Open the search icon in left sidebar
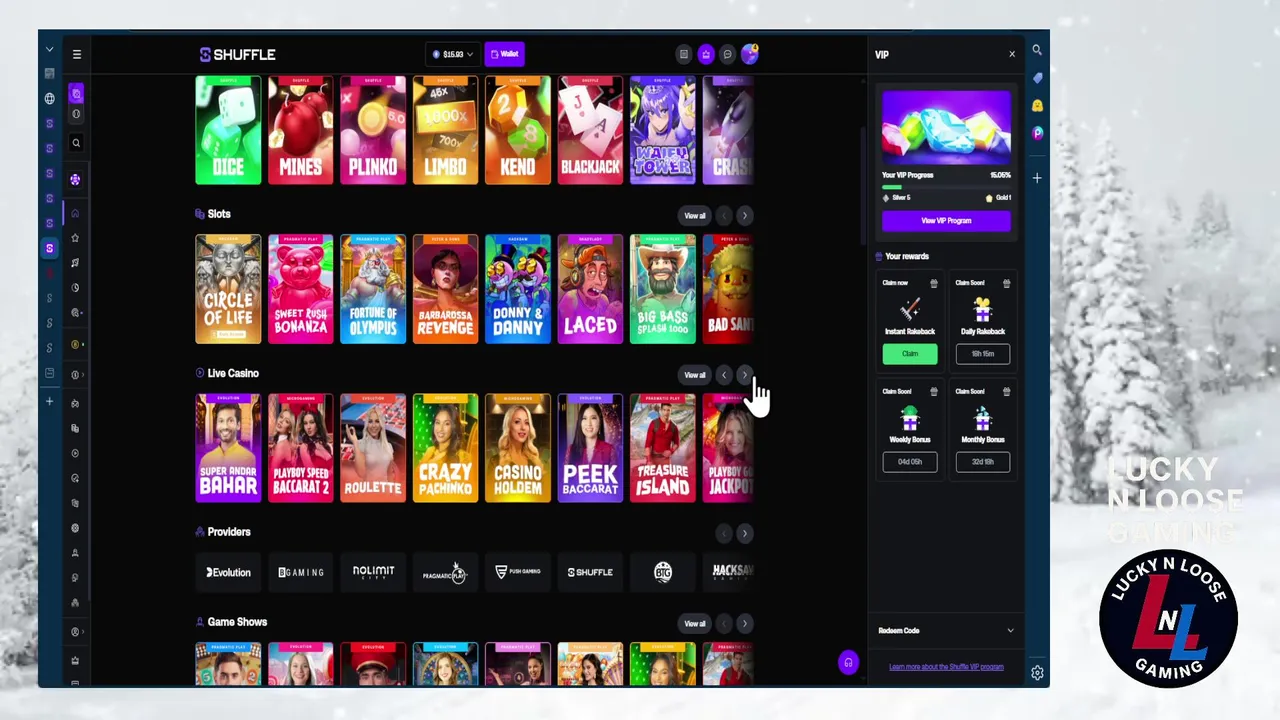 (x=76, y=143)
